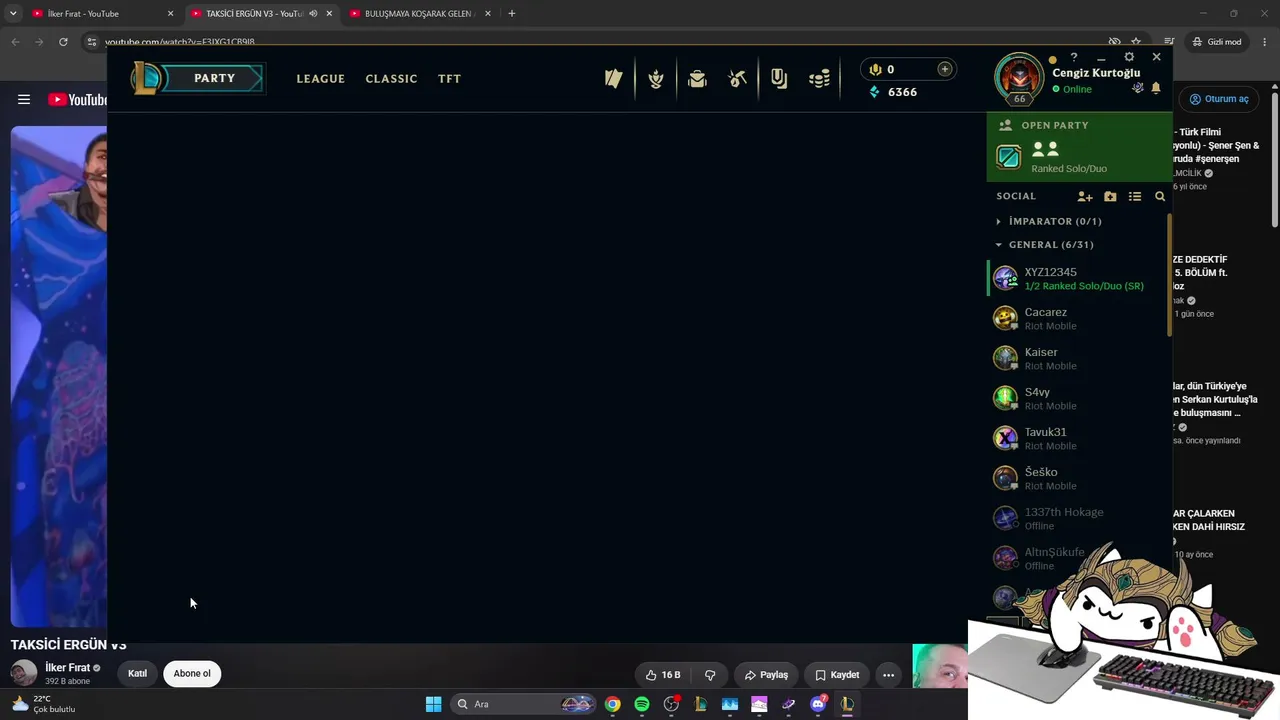The image size is (1280, 720).
Task: Click the PARTY button
Action: (214, 78)
